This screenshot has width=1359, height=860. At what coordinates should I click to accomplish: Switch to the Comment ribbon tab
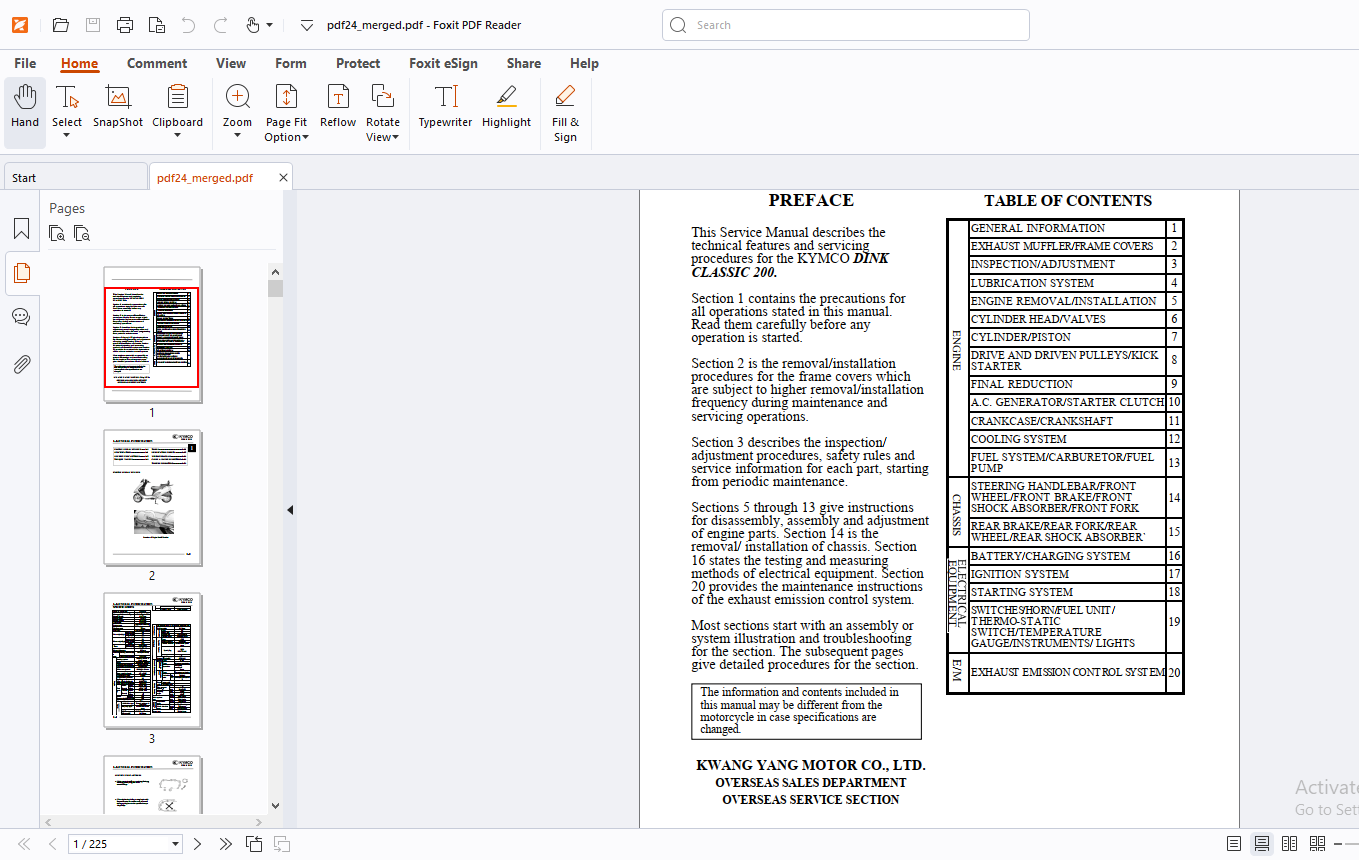coord(157,63)
